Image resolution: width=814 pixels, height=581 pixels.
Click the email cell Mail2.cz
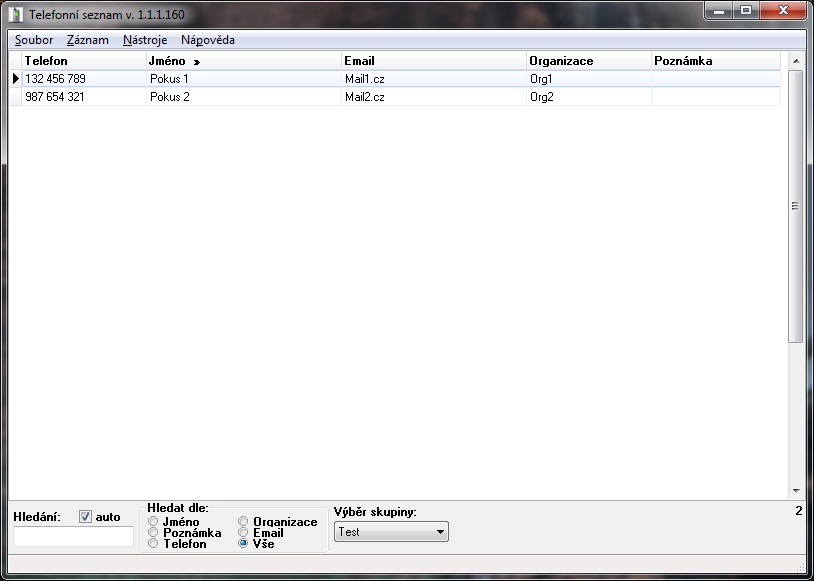point(434,97)
